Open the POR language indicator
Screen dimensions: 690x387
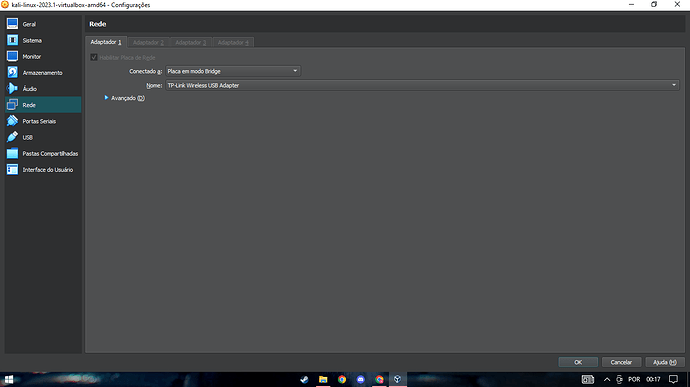[634, 379]
